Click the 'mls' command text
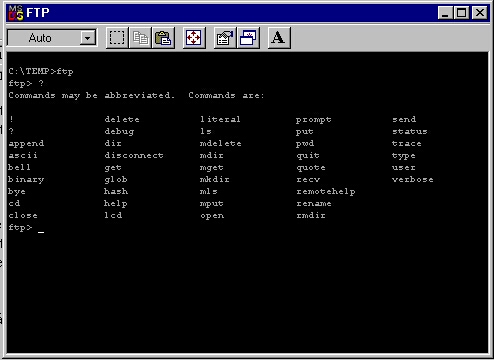 pos(208,191)
